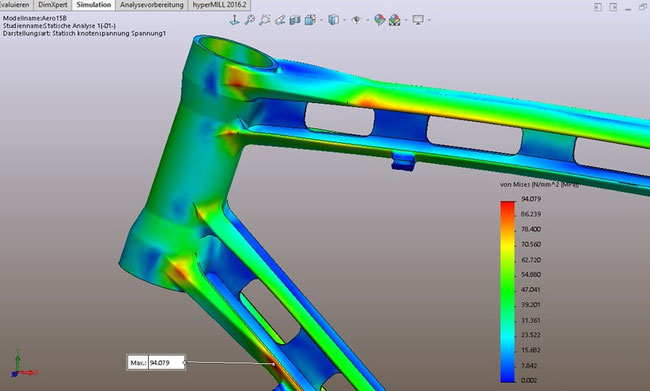
Task: Collapse the panel with left arrow button
Action: click(x=598, y=7)
